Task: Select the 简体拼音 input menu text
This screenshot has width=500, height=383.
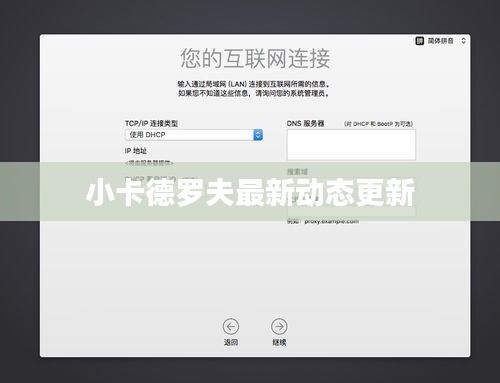Action: [440, 41]
